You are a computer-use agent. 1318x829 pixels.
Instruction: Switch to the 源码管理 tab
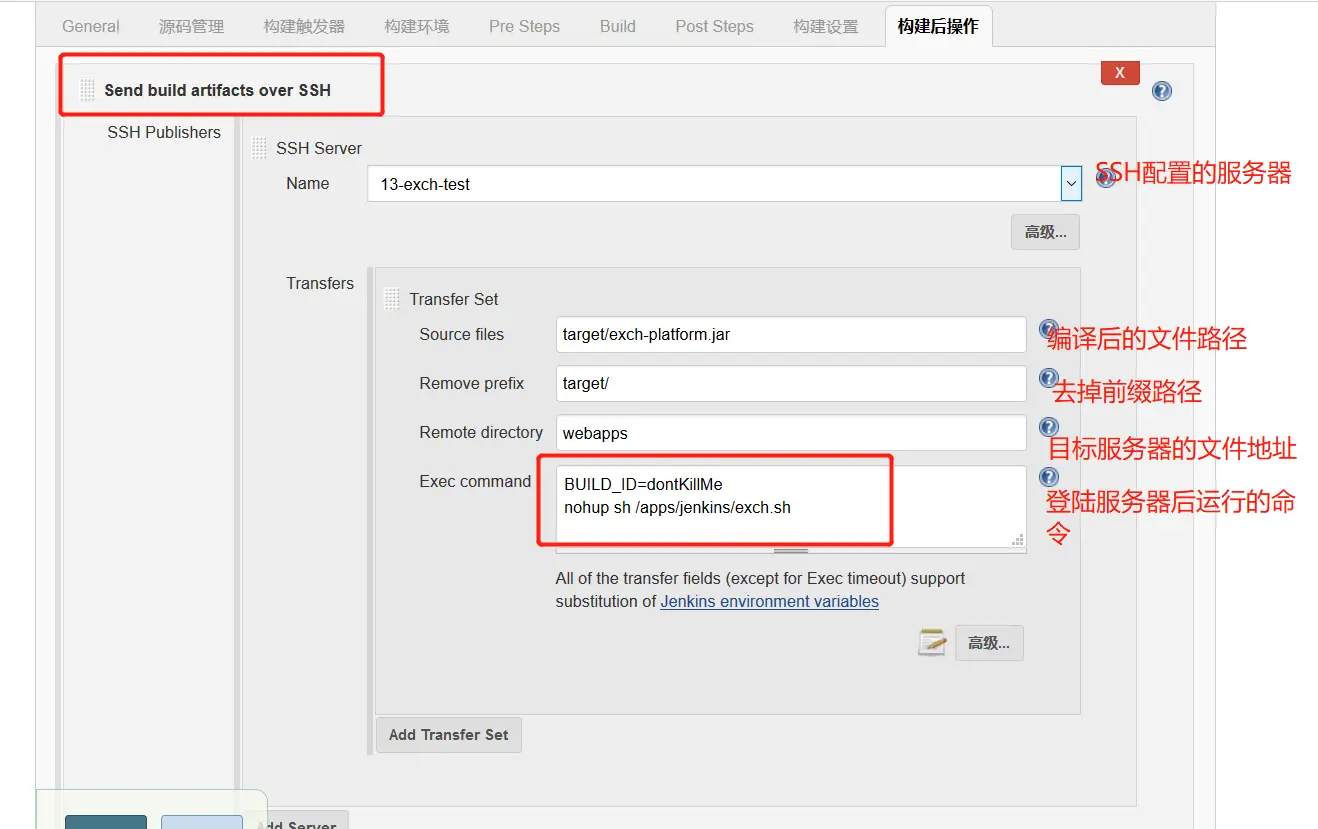coord(192,26)
